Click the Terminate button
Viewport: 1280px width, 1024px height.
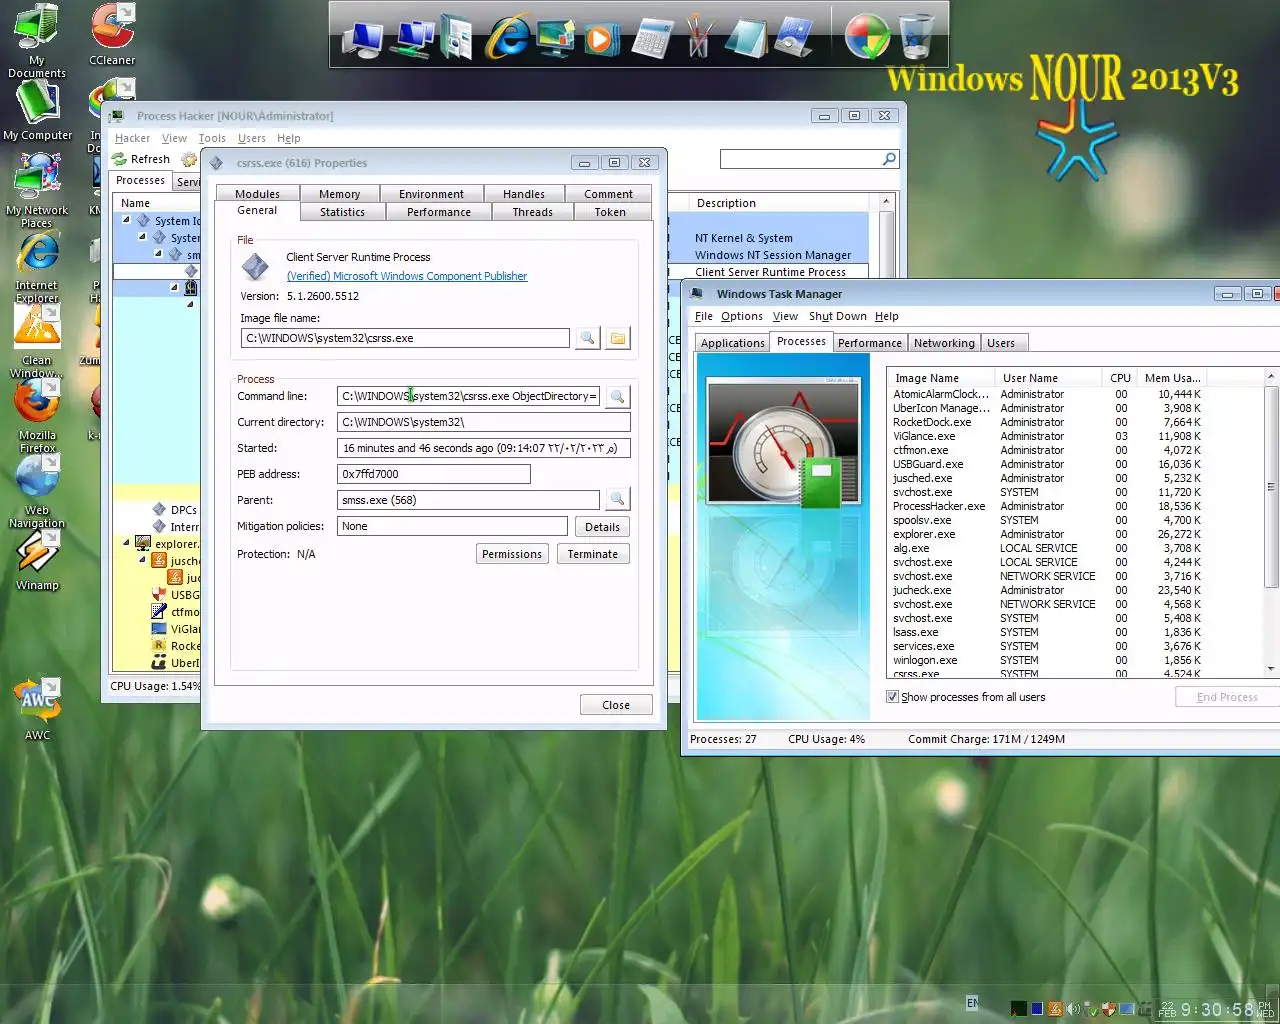click(x=593, y=554)
